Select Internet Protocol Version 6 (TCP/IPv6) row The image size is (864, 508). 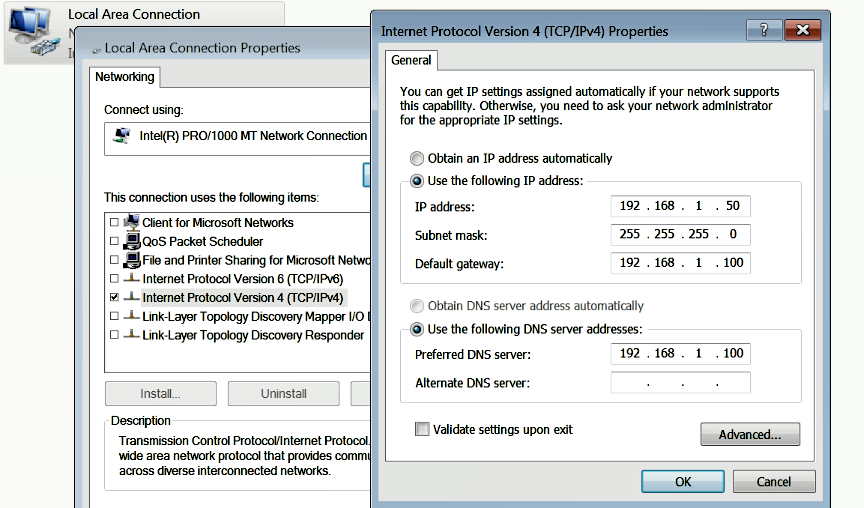pos(242,279)
